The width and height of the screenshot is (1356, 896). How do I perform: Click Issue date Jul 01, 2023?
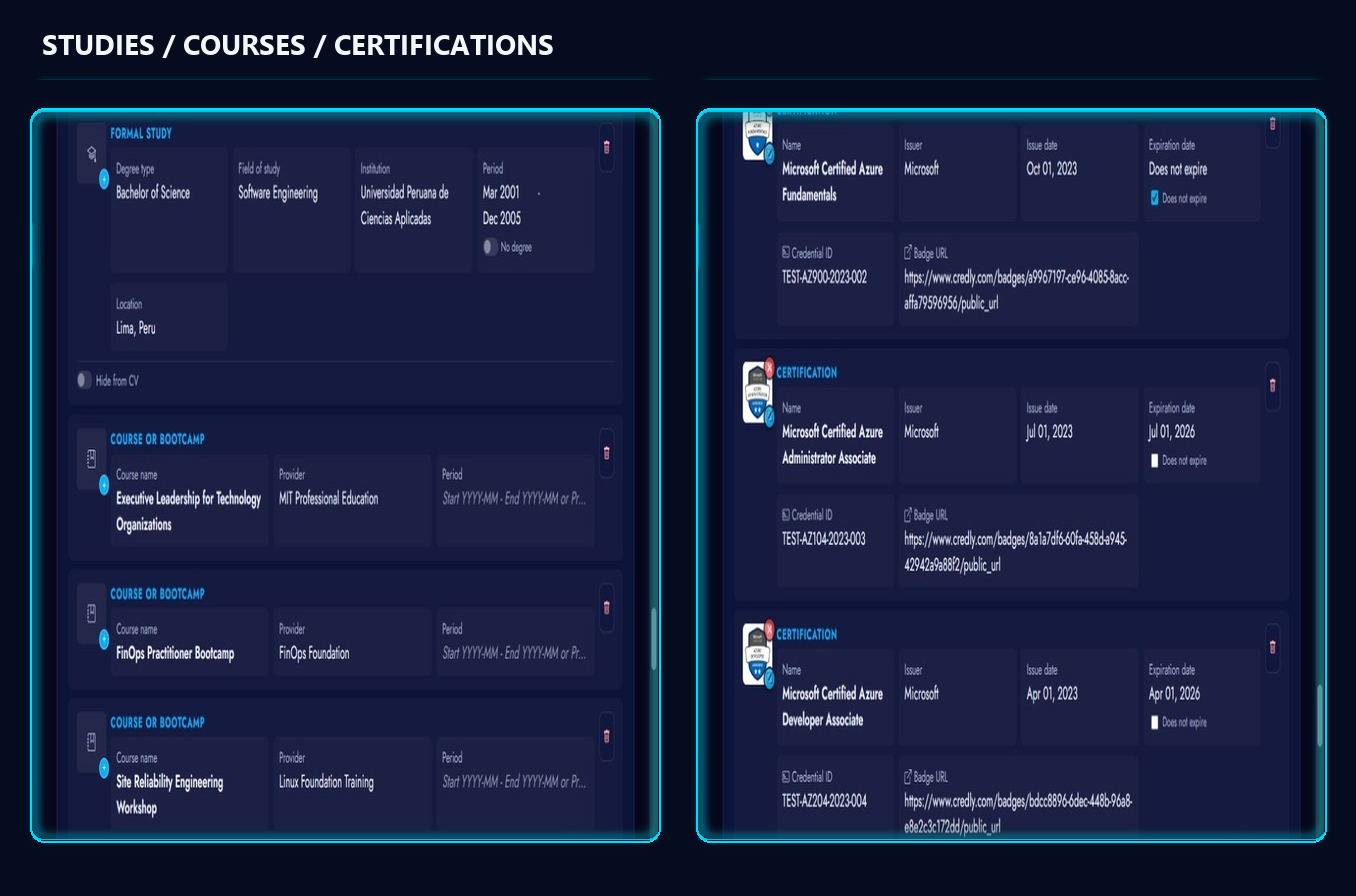[x=1079, y=435]
